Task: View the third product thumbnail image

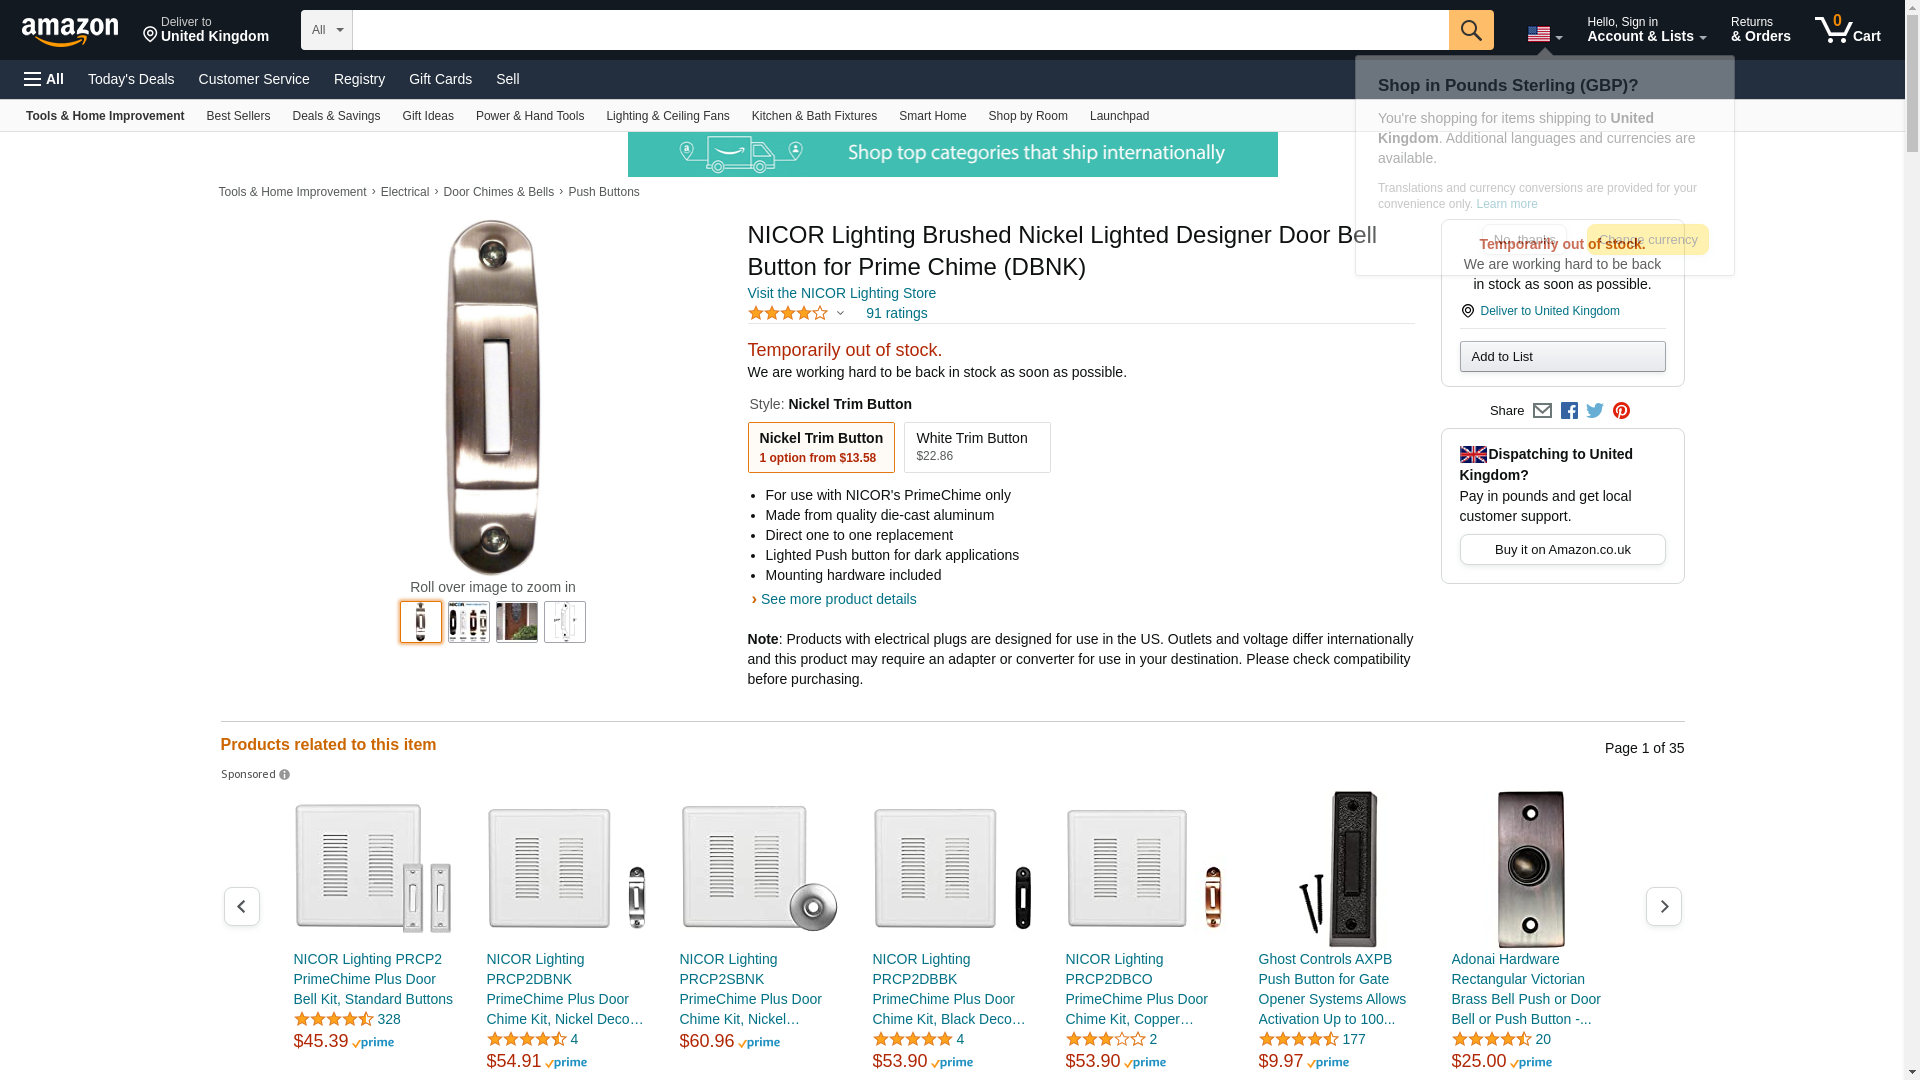Action: (x=517, y=622)
